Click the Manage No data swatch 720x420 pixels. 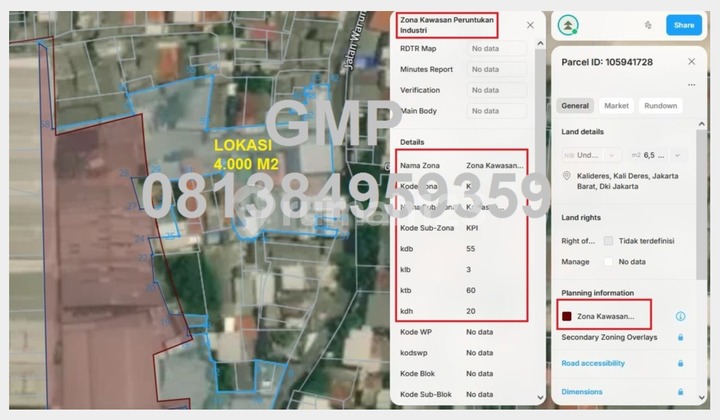(x=608, y=262)
